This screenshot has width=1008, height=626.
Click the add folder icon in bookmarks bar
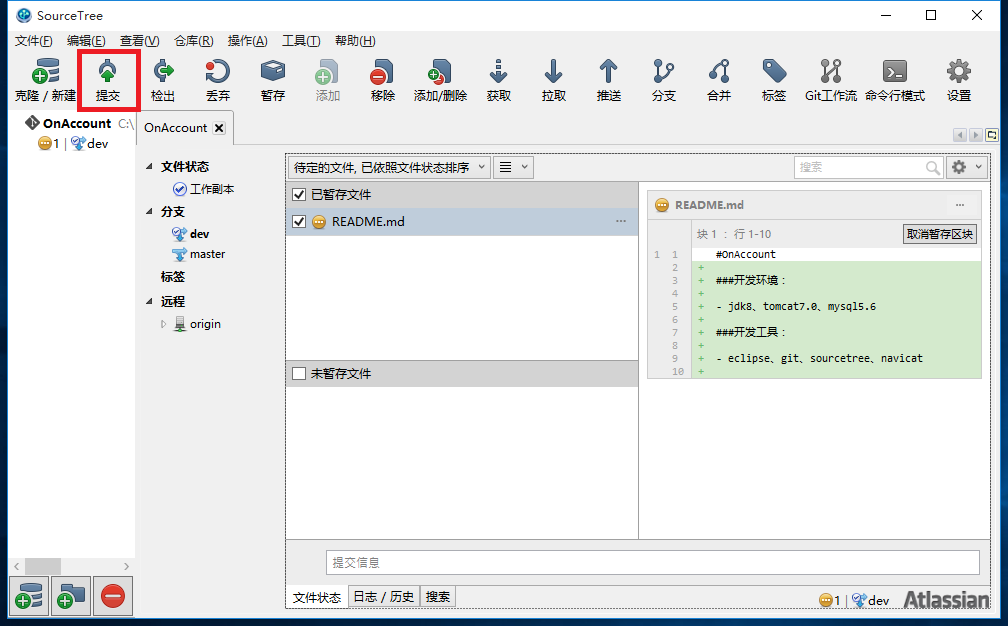[71, 596]
